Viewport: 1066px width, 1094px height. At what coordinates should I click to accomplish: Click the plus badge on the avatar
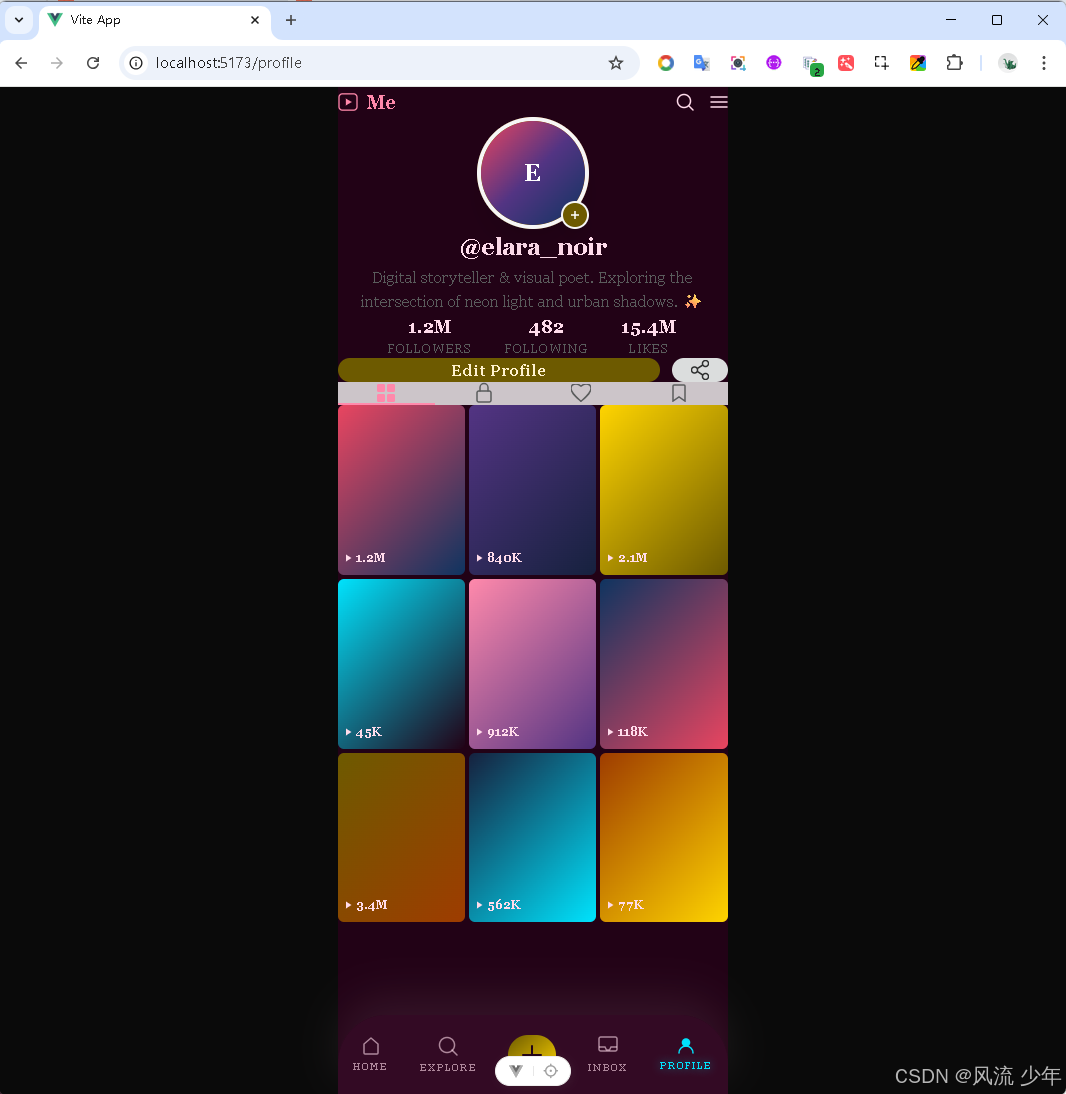click(575, 216)
